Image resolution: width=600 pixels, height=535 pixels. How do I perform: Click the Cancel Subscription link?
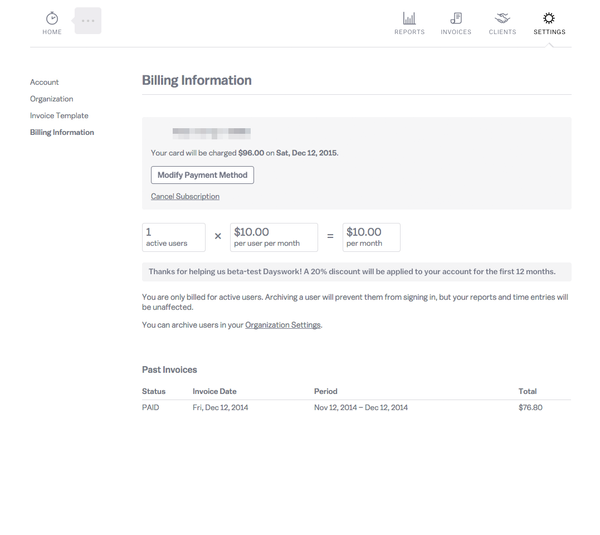185,197
